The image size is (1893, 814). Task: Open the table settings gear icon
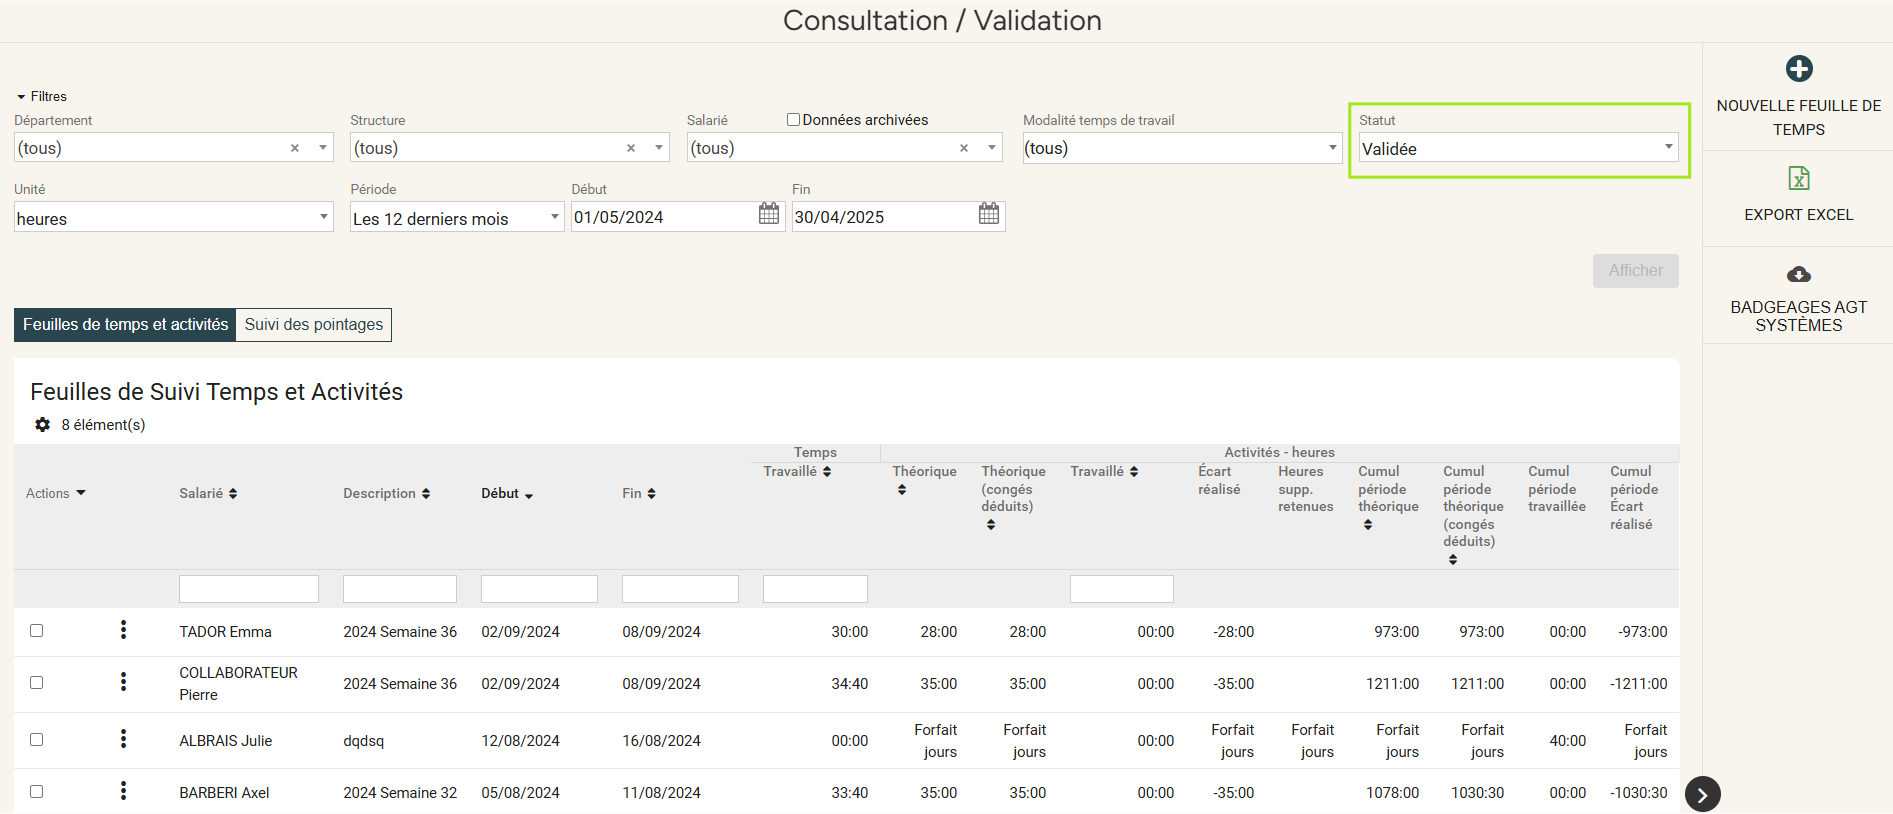tap(42, 425)
